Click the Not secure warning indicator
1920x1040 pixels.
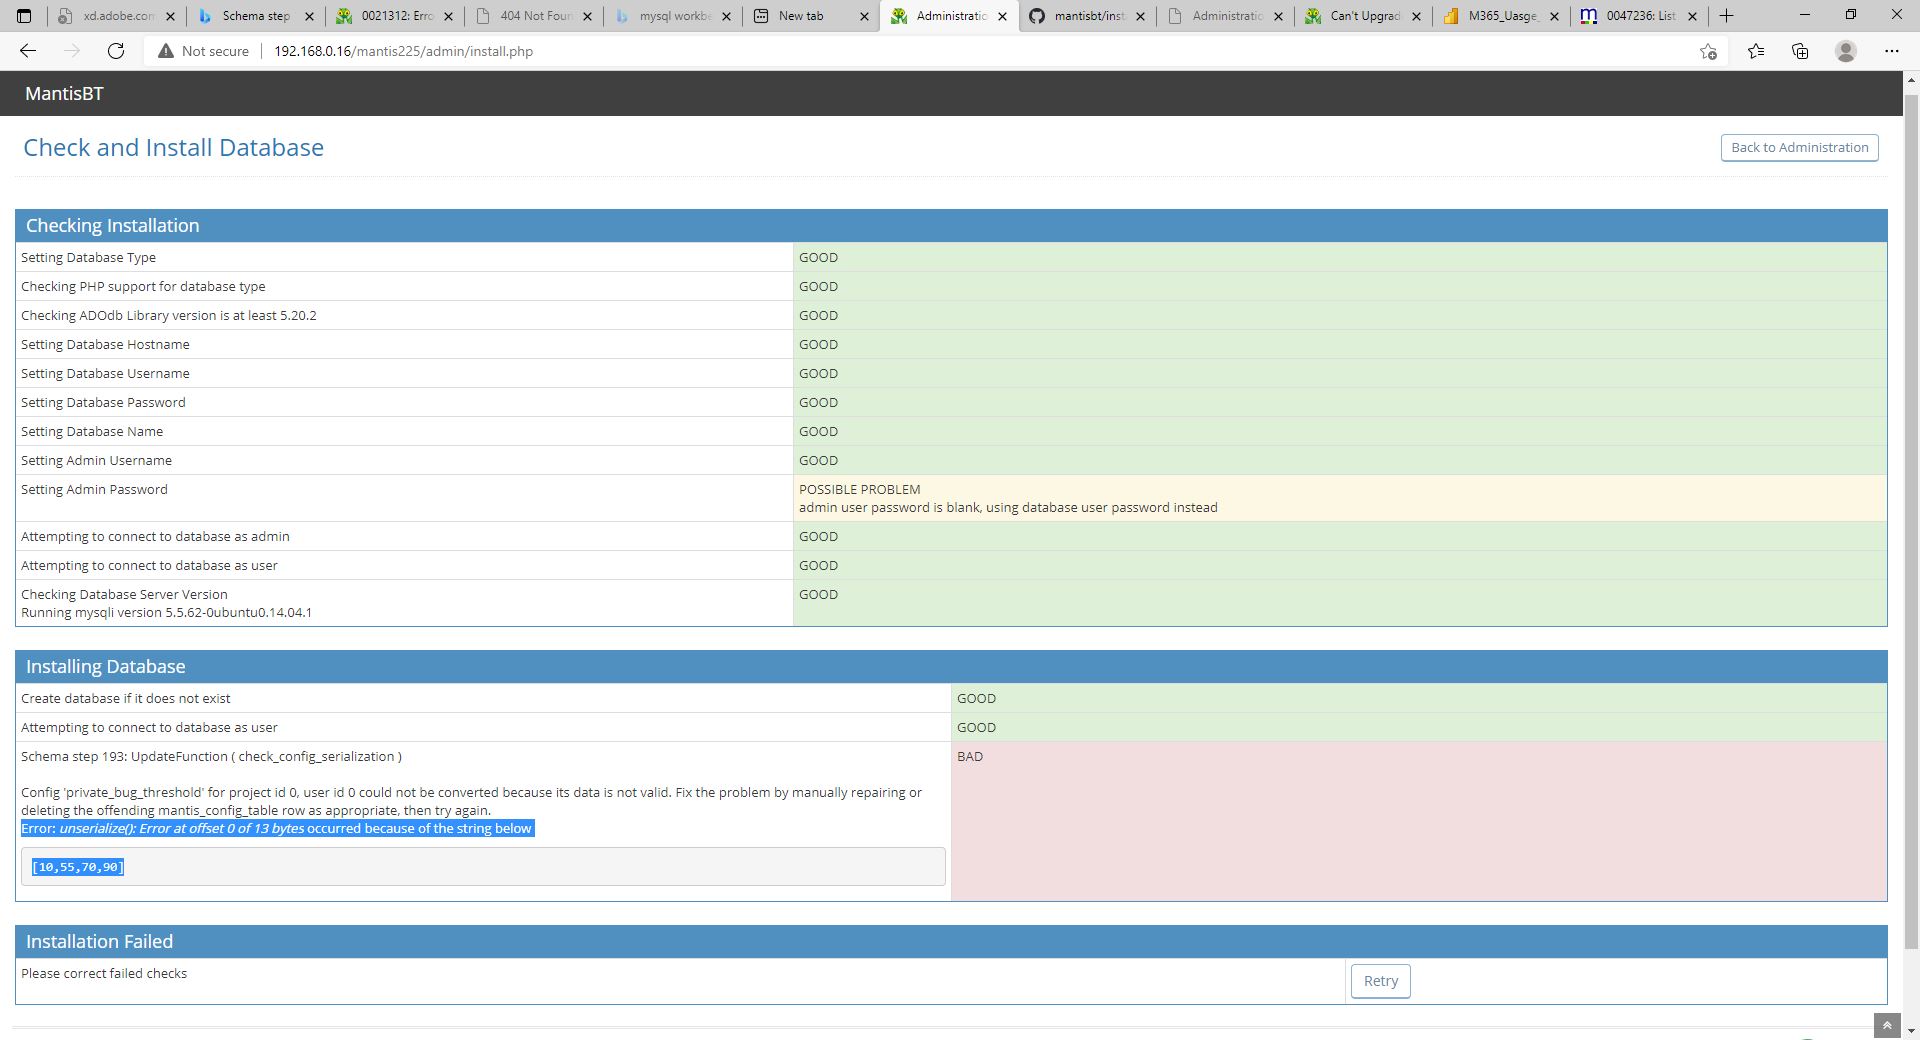(204, 51)
